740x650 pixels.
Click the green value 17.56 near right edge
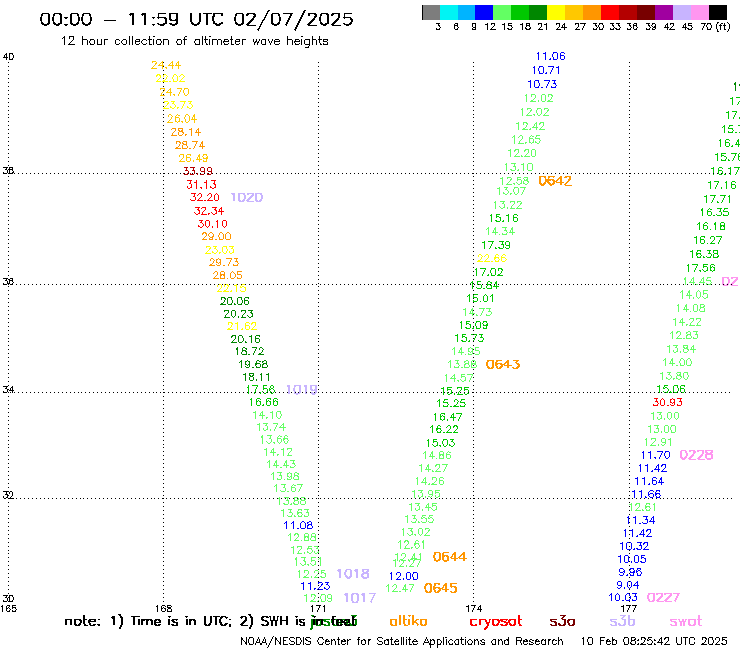click(x=700, y=268)
